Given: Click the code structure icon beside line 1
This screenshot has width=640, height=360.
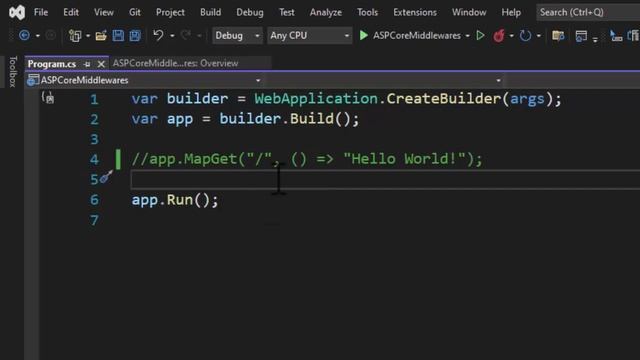Looking at the screenshot, I should 48,98.
